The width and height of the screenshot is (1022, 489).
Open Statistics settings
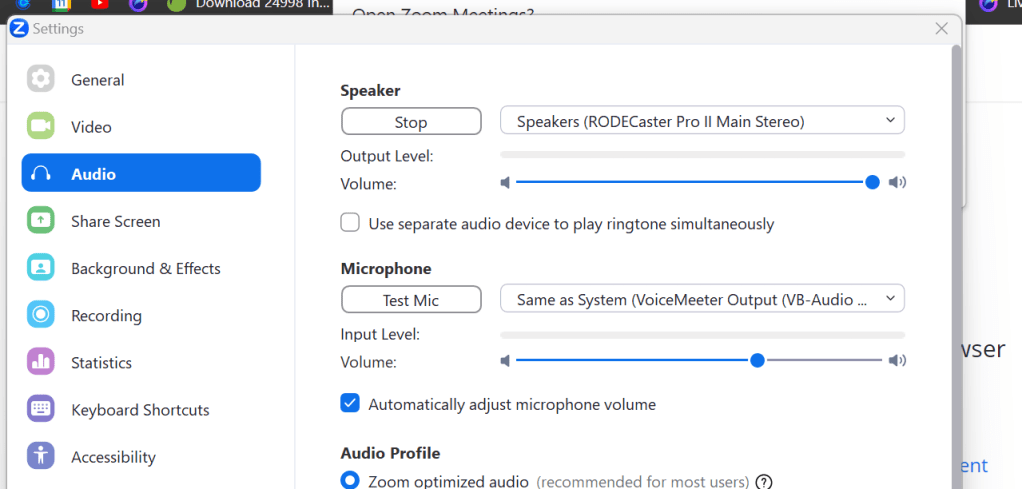pos(141,362)
